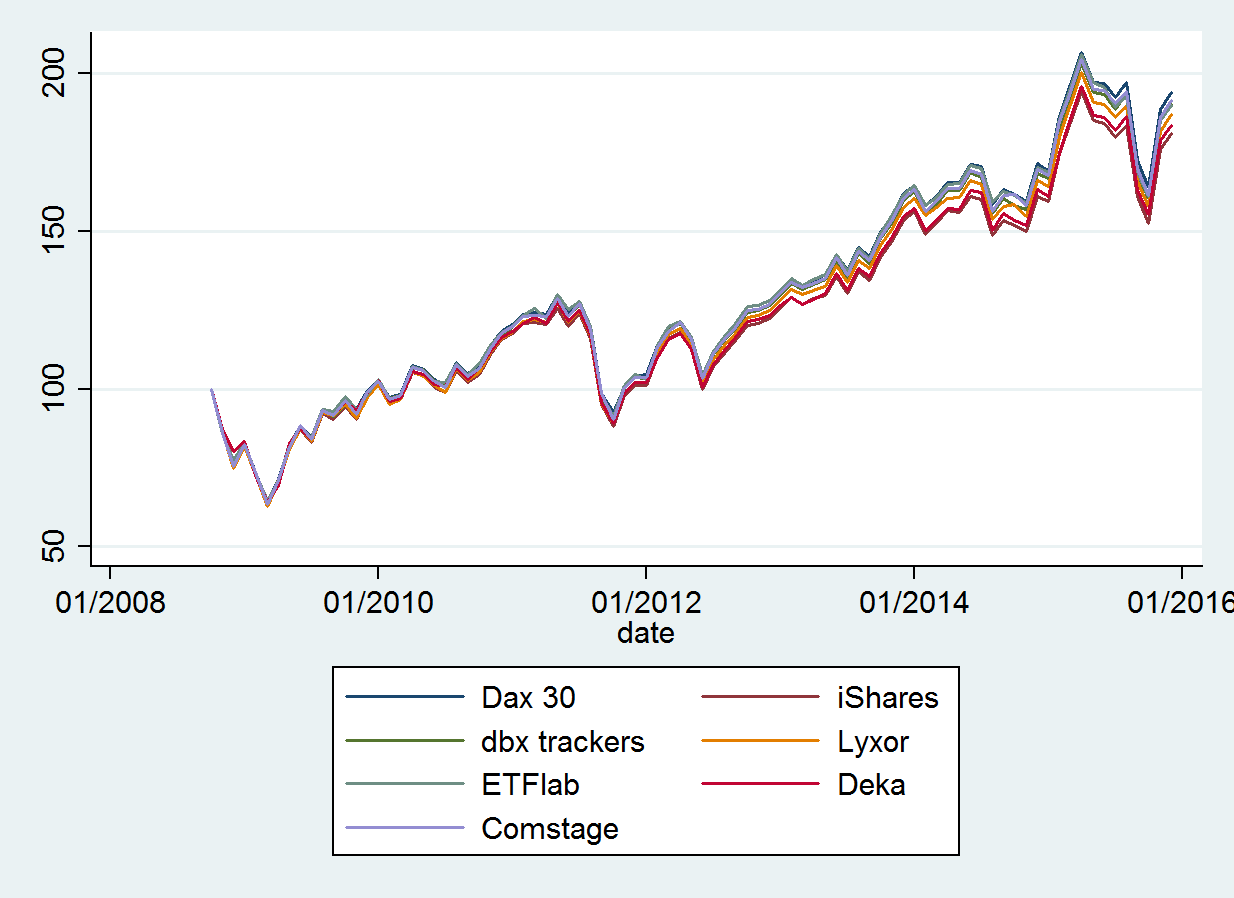Click the iShares legend line swatch
1234x898 pixels.
tap(760, 697)
